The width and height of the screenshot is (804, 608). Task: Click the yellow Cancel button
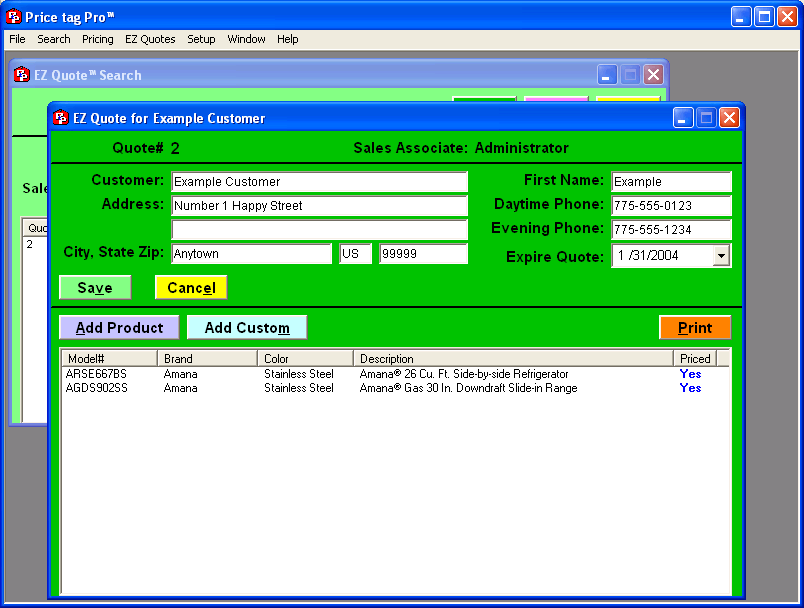(191, 288)
